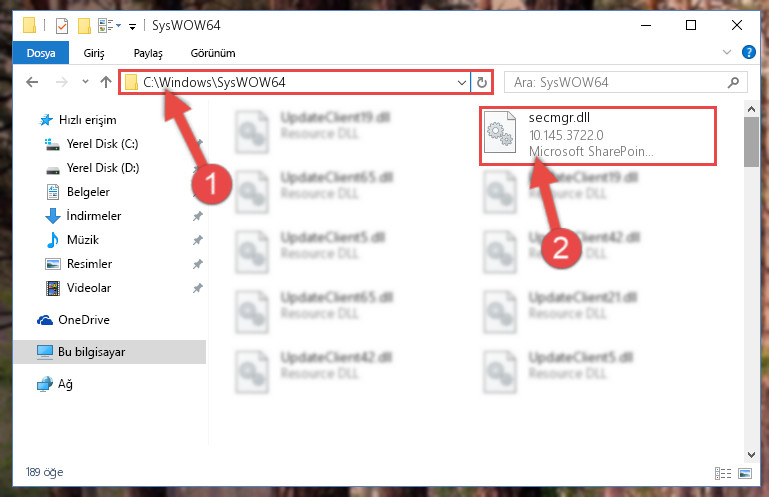Image resolution: width=769 pixels, height=497 pixels.
Task: Open OneDrive in navigation pane
Action: tap(74, 320)
